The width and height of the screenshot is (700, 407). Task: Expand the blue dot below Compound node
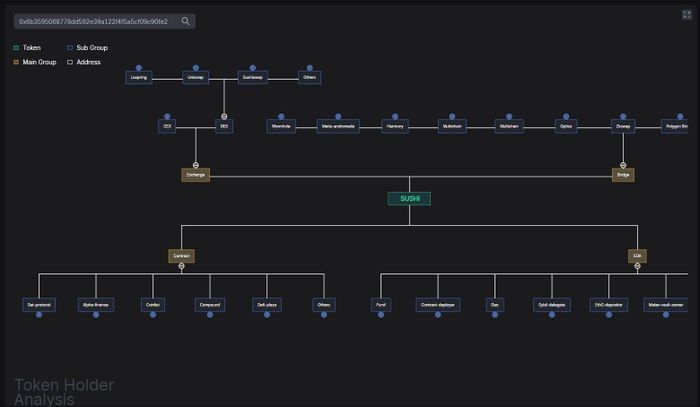[x=210, y=315]
